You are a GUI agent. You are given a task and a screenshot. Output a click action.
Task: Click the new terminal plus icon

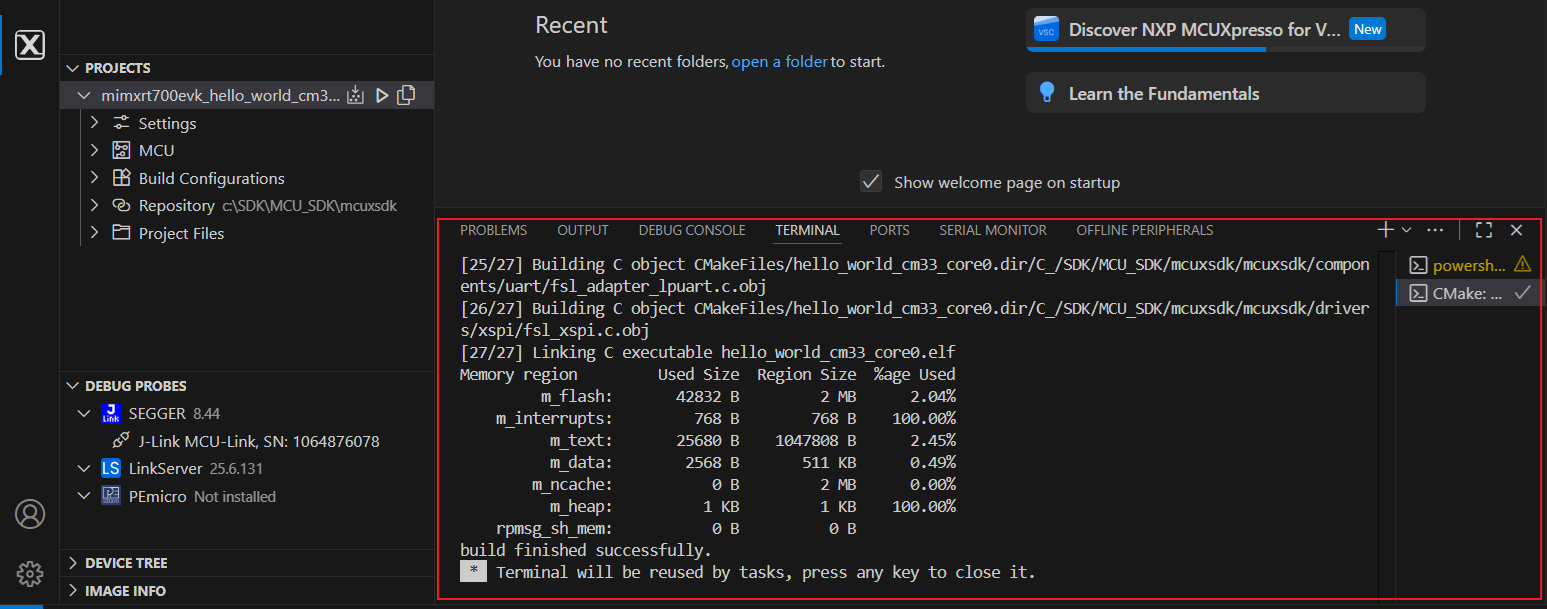tap(1385, 230)
